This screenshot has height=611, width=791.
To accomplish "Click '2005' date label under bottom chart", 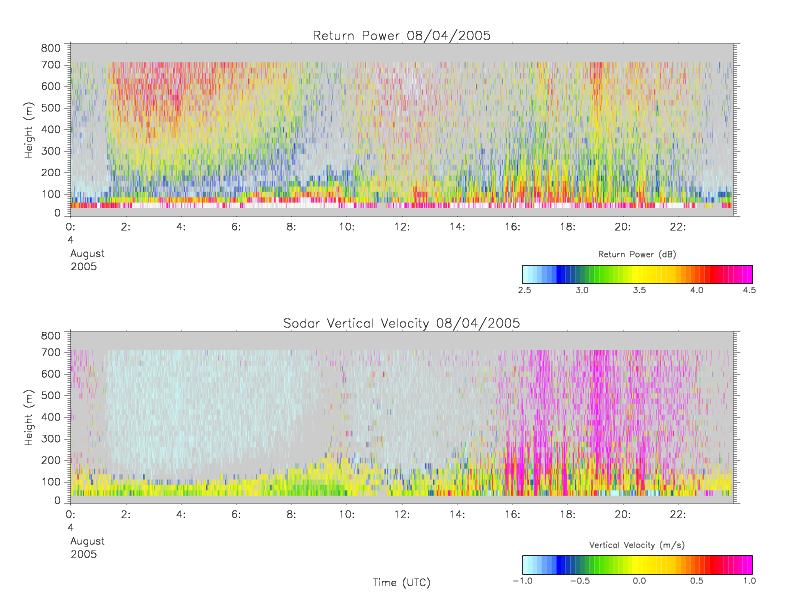I will (x=83, y=554).
